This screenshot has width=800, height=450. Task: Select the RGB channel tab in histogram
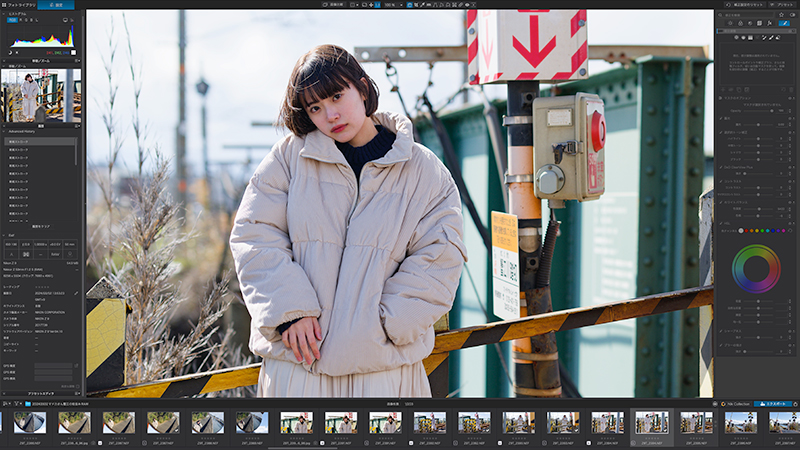(x=12, y=20)
